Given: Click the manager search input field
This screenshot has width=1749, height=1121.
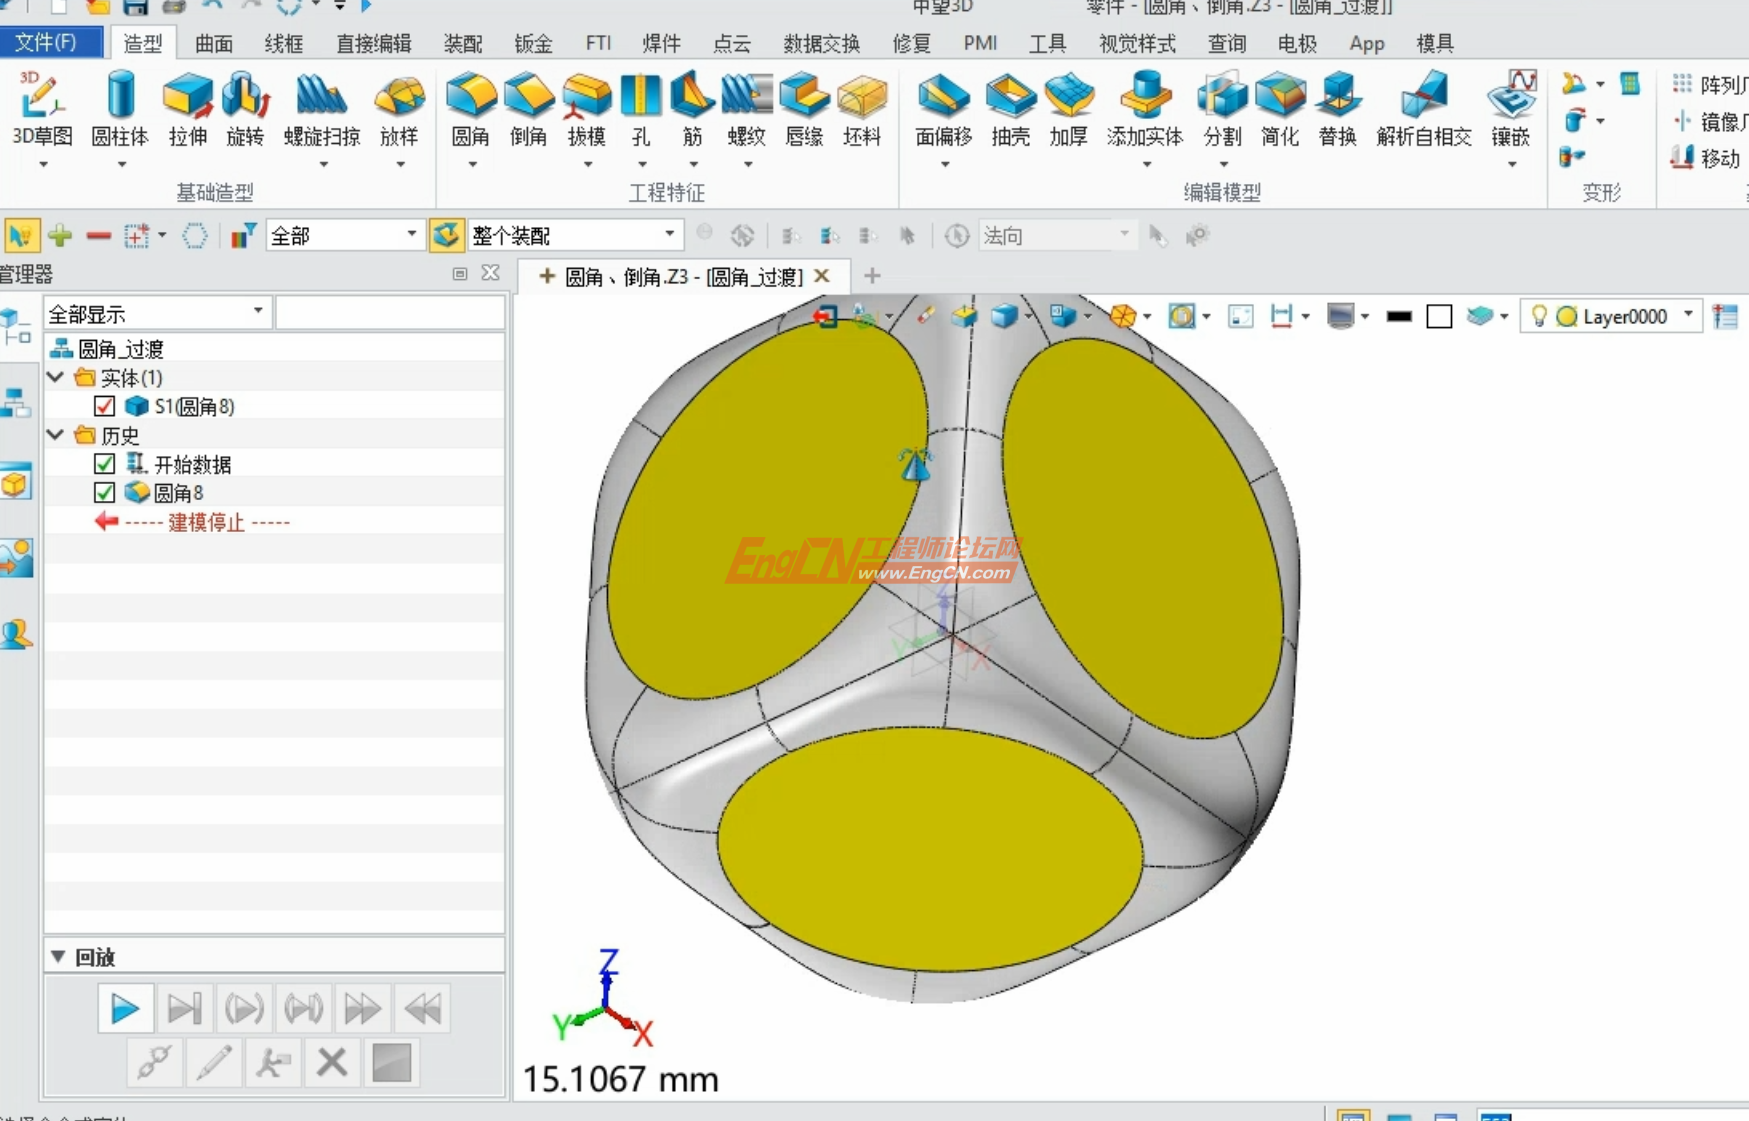Looking at the screenshot, I should click(x=390, y=312).
